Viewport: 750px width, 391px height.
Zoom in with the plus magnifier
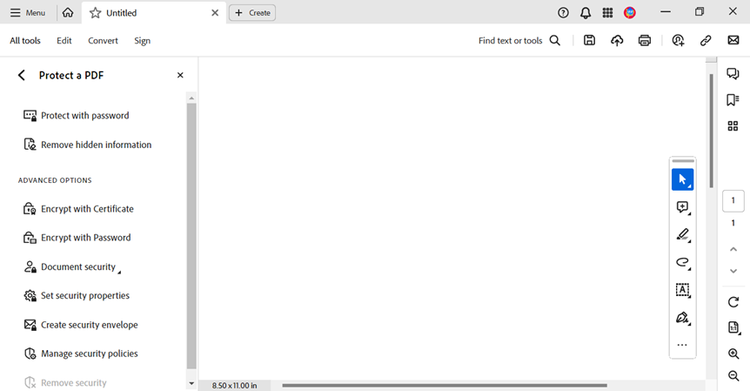(x=733, y=354)
